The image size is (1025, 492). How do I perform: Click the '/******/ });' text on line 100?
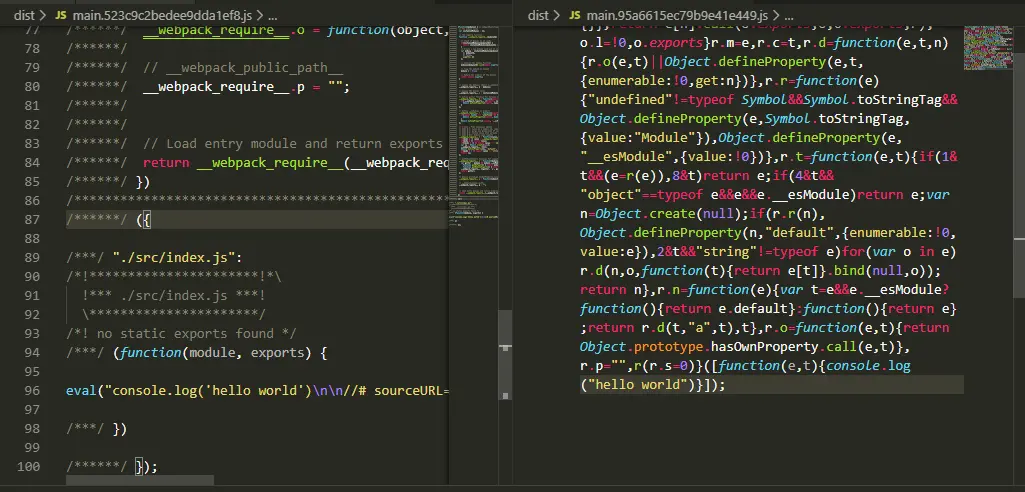pos(112,467)
